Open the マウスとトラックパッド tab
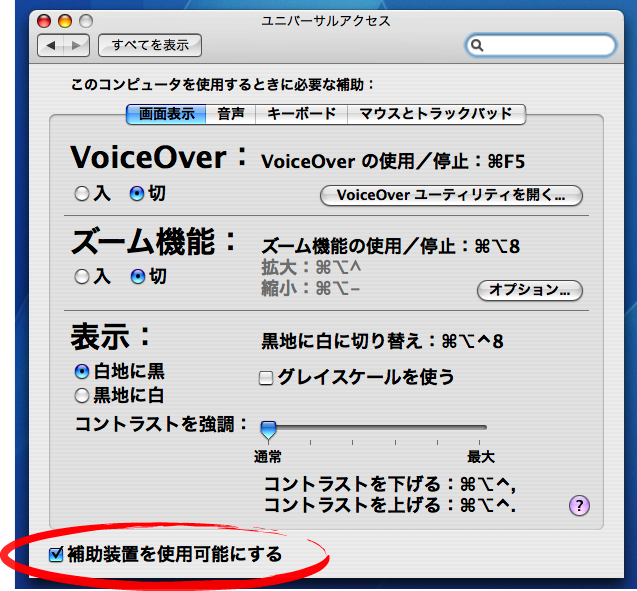The image size is (637, 591). coord(436,114)
